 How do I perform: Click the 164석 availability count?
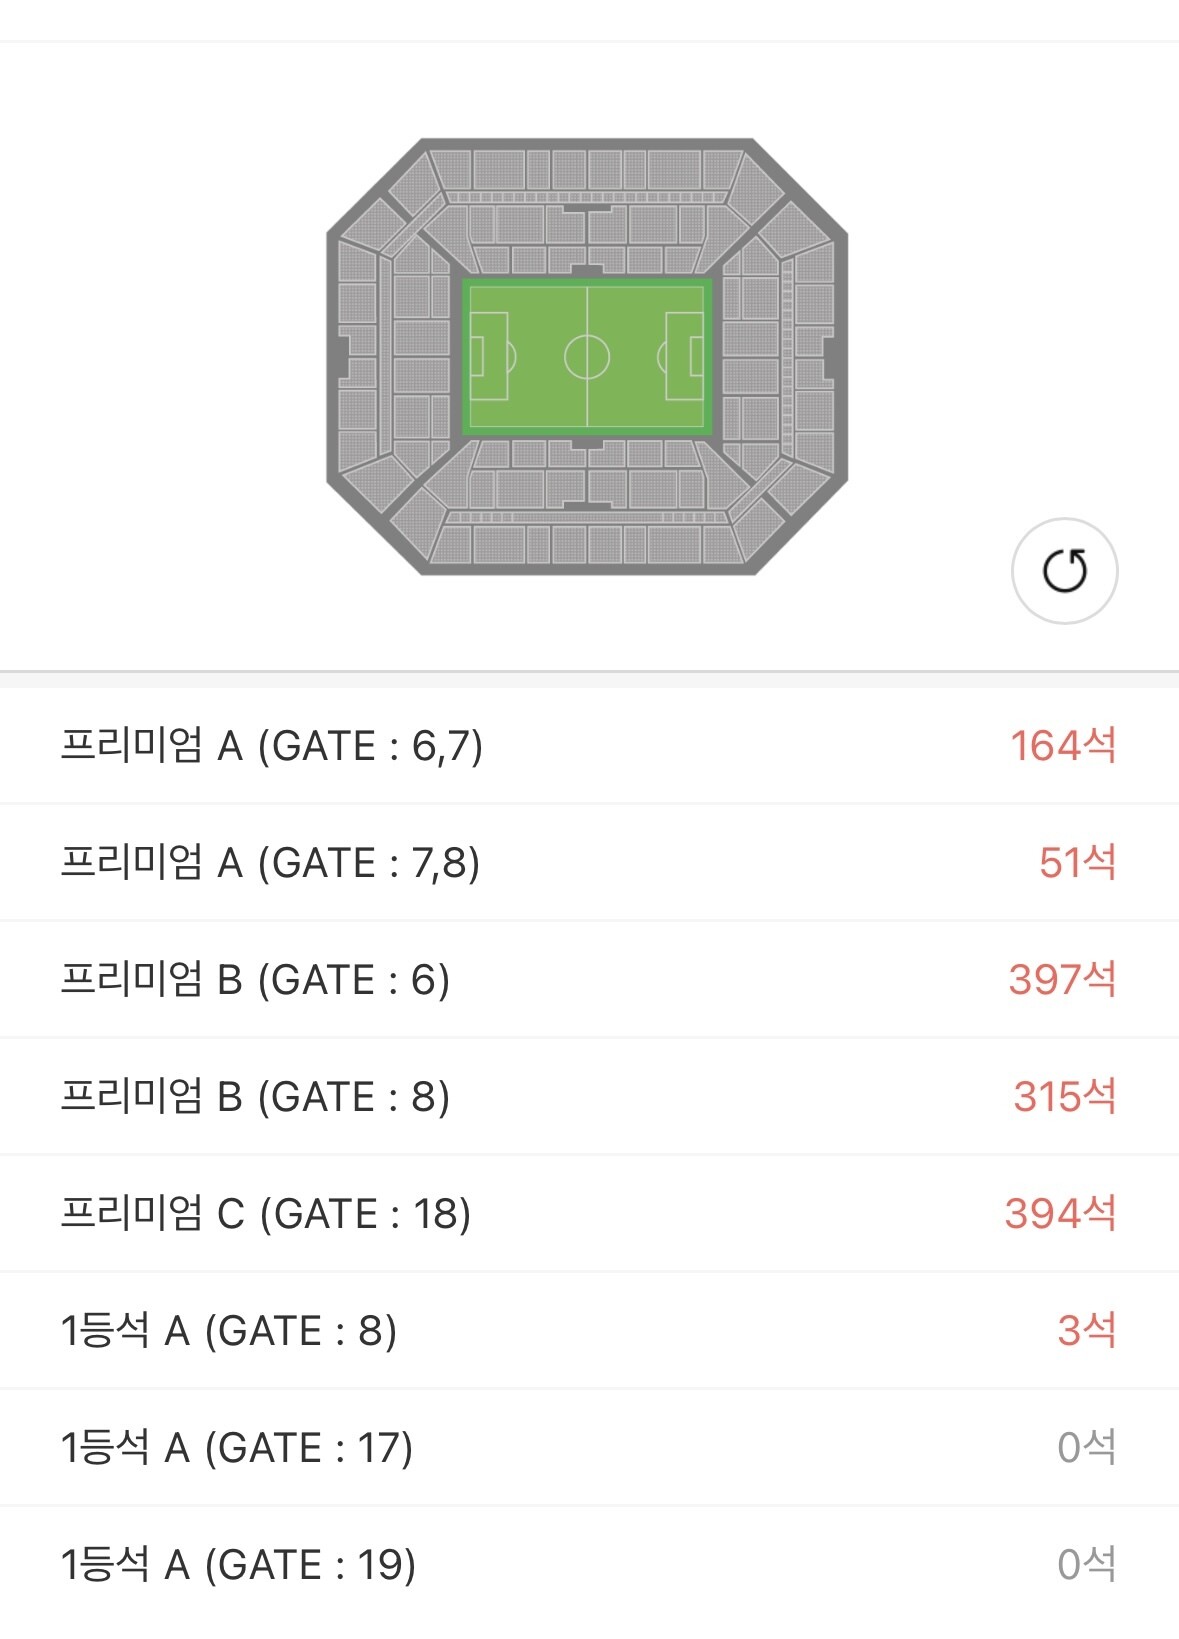click(1062, 746)
